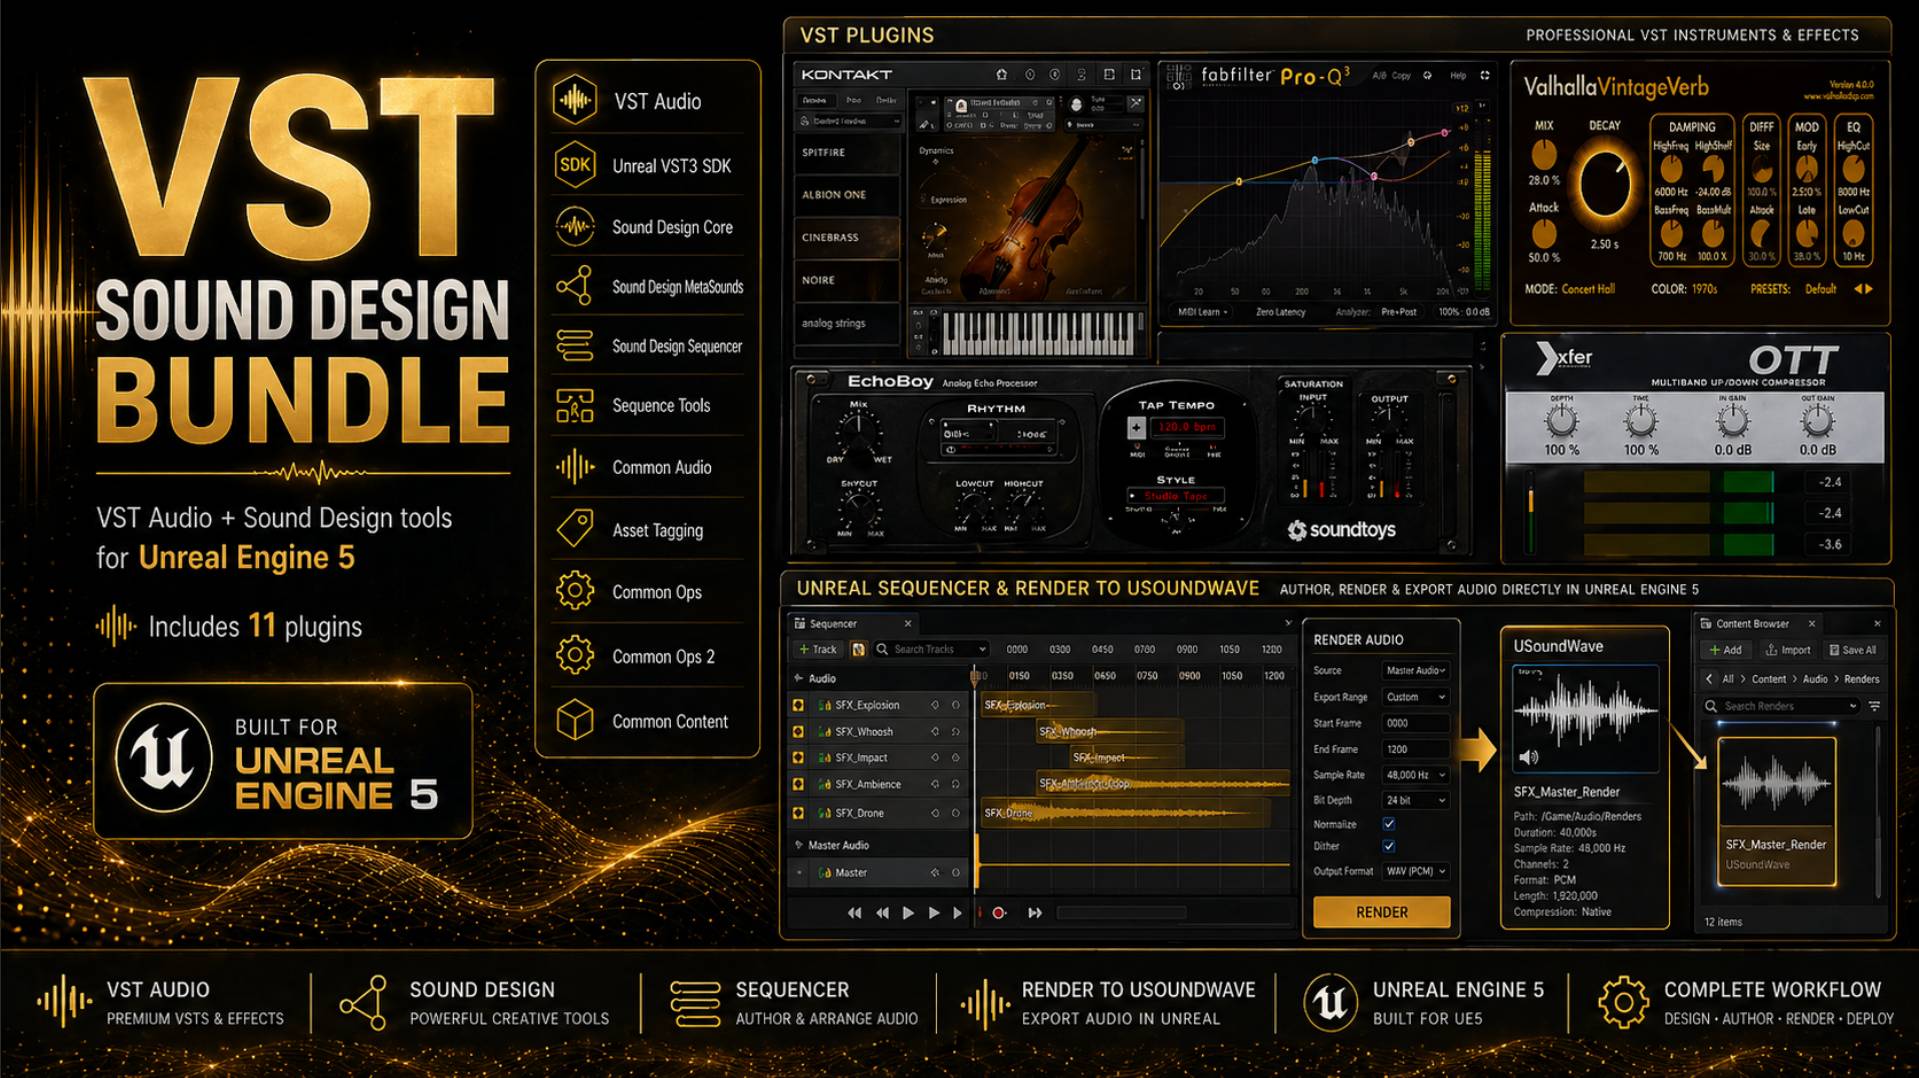Click the Import button in Content Browser

(1788, 650)
